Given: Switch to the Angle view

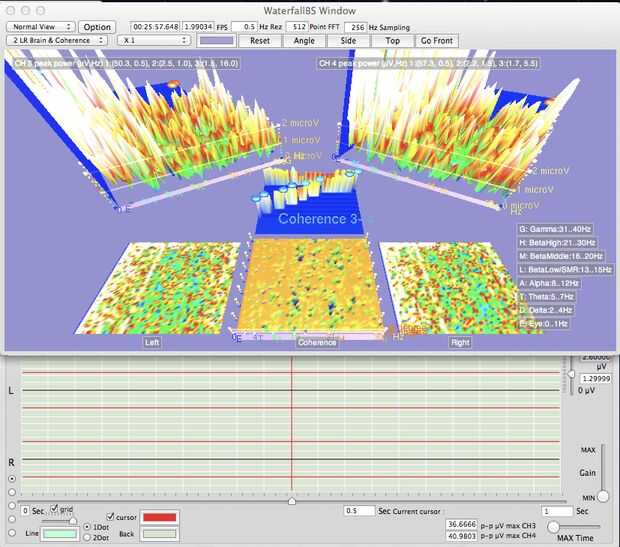Looking at the screenshot, I should click(304, 41).
